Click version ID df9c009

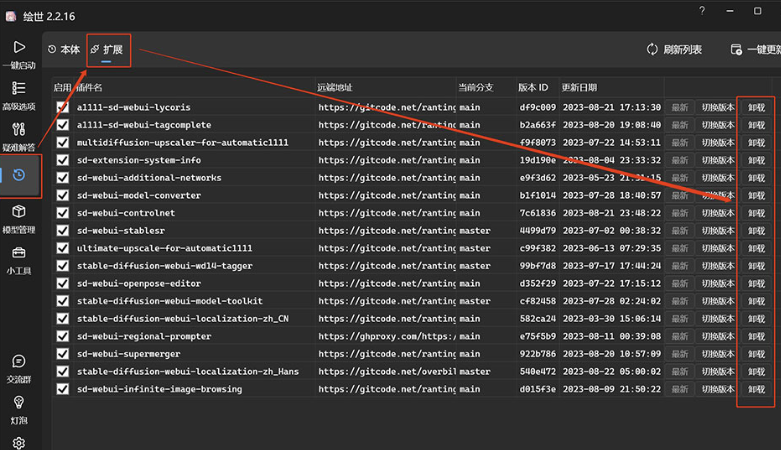(537, 107)
